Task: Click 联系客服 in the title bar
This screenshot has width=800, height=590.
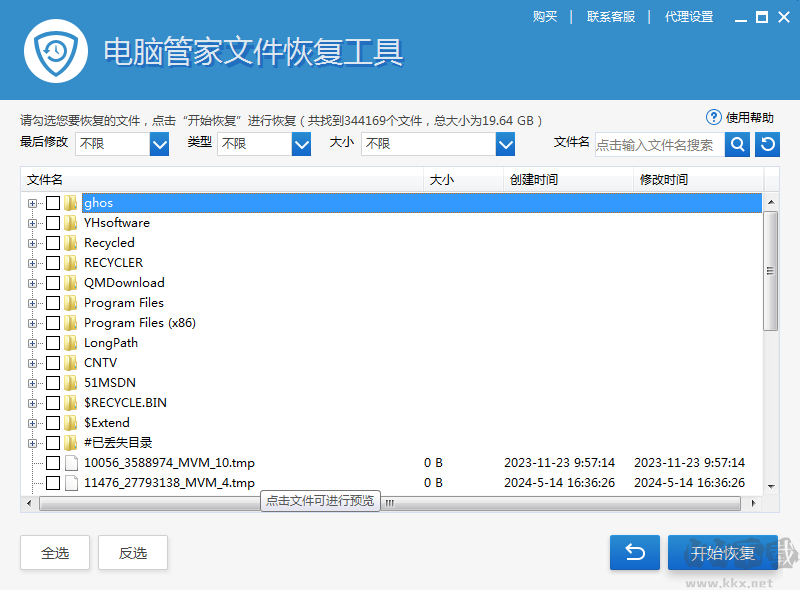Action: coord(611,16)
